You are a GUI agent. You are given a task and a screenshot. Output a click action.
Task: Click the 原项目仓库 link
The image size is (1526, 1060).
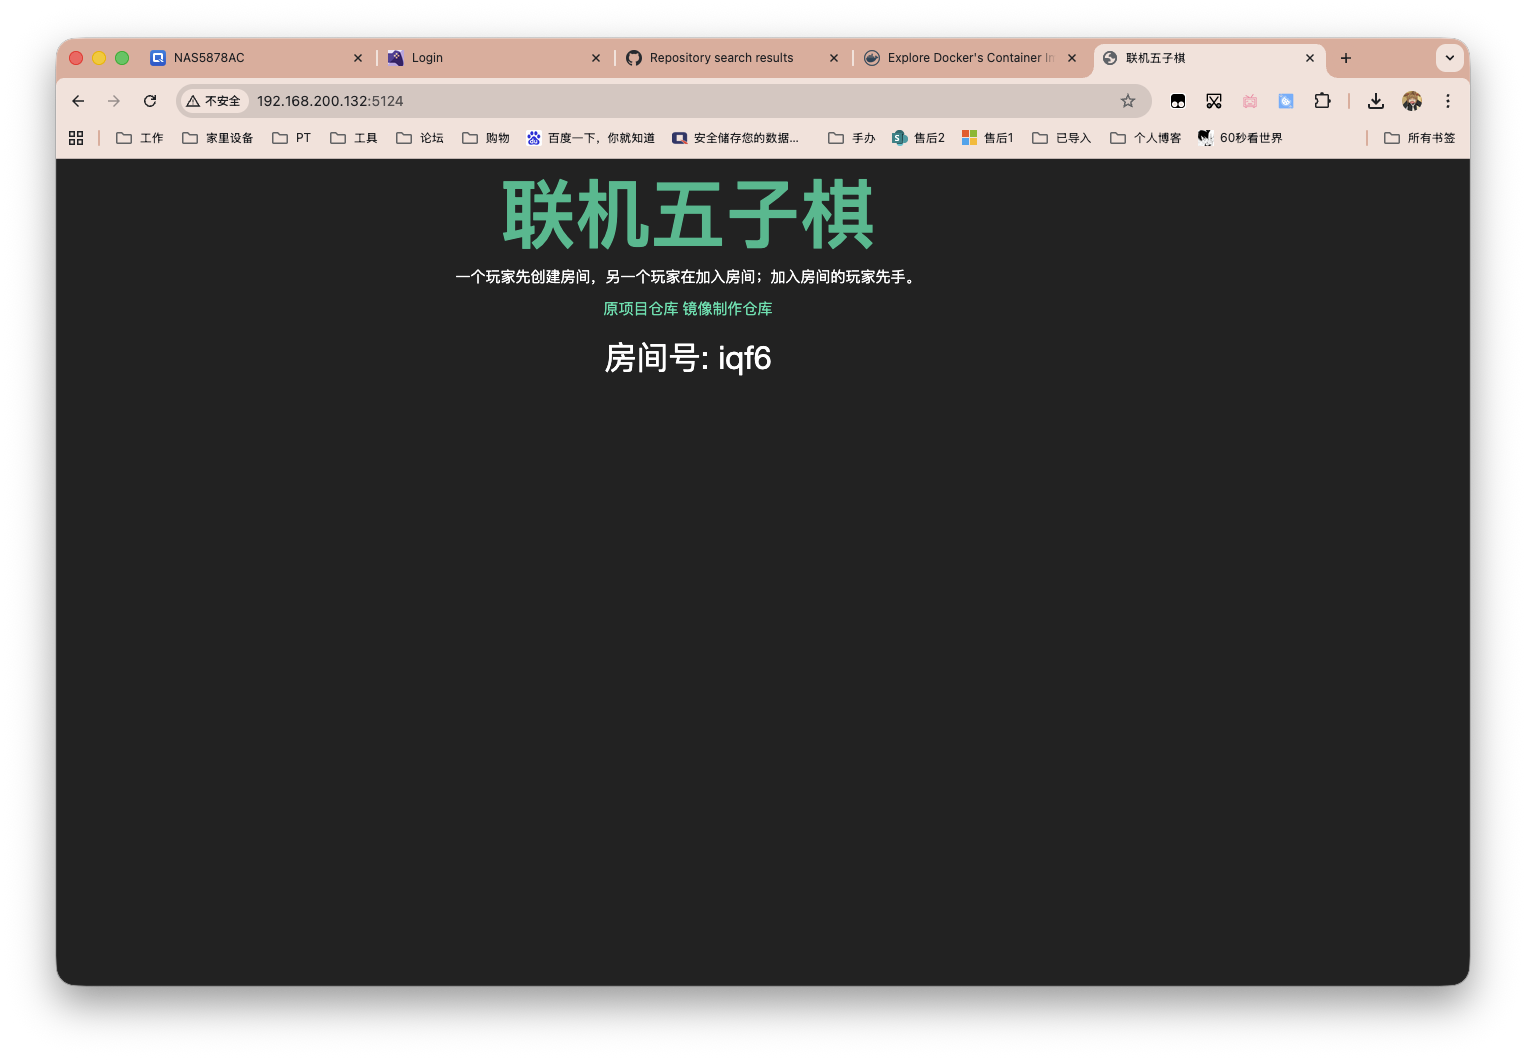639,309
